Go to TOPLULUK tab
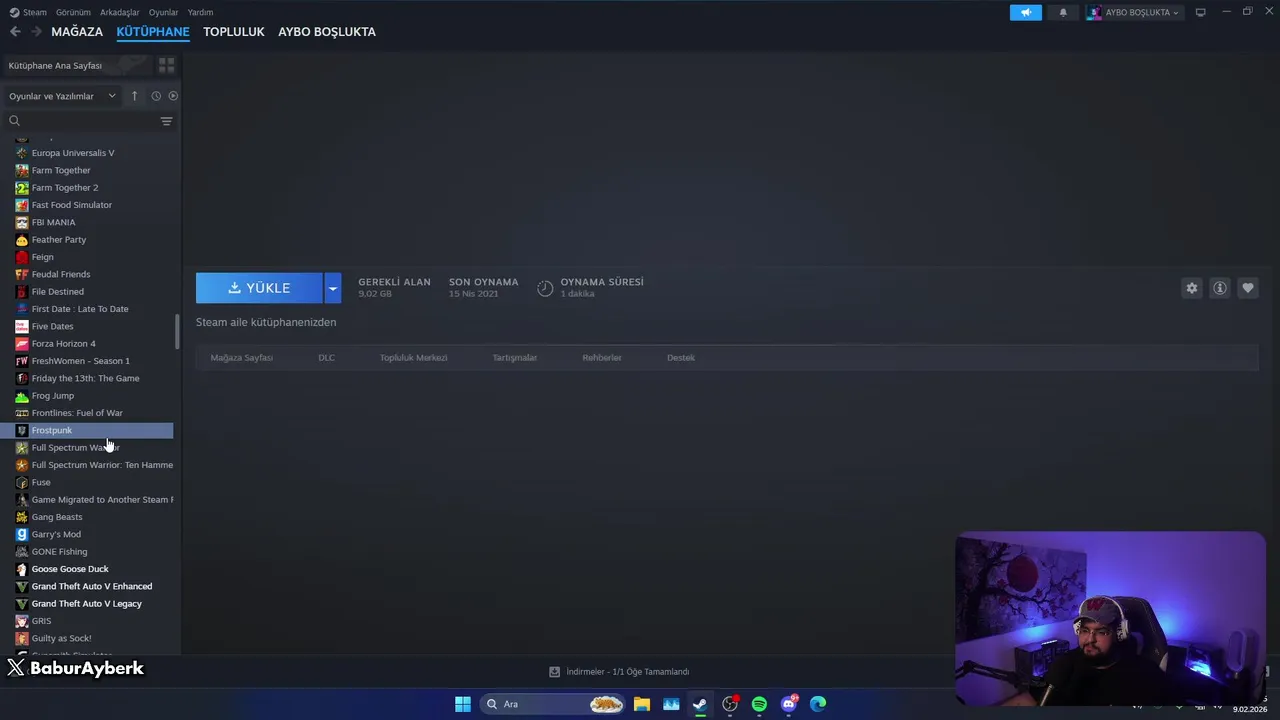 coord(234,32)
